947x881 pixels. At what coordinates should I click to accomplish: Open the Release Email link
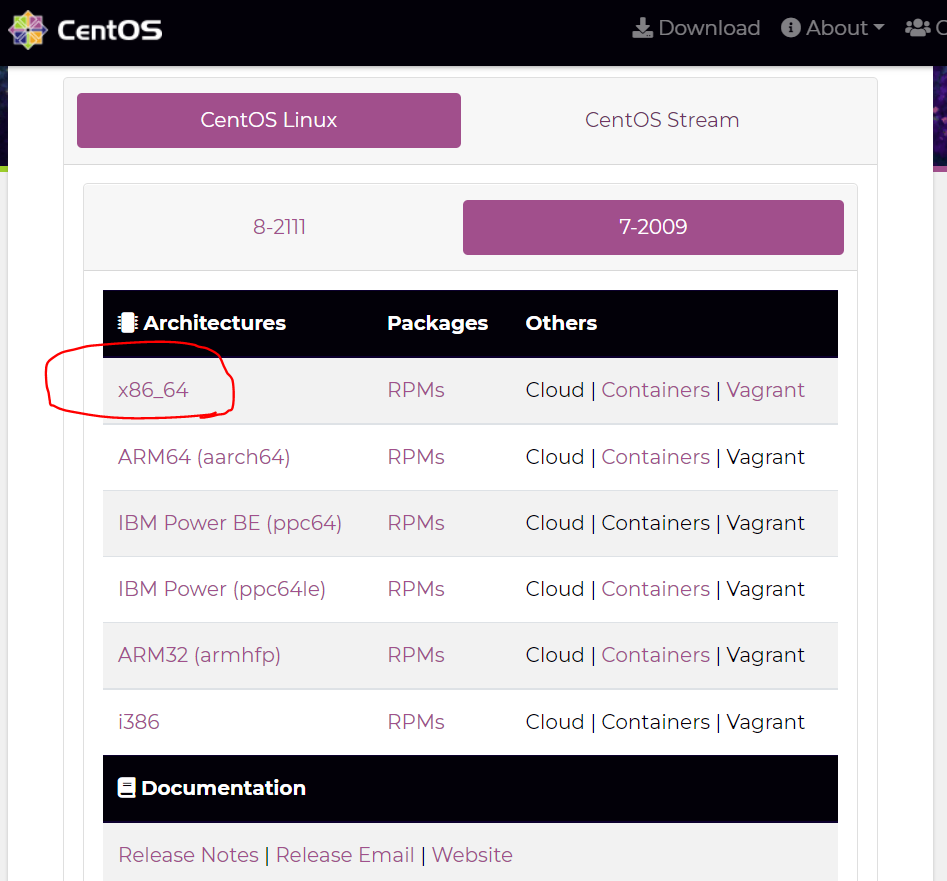[345, 855]
